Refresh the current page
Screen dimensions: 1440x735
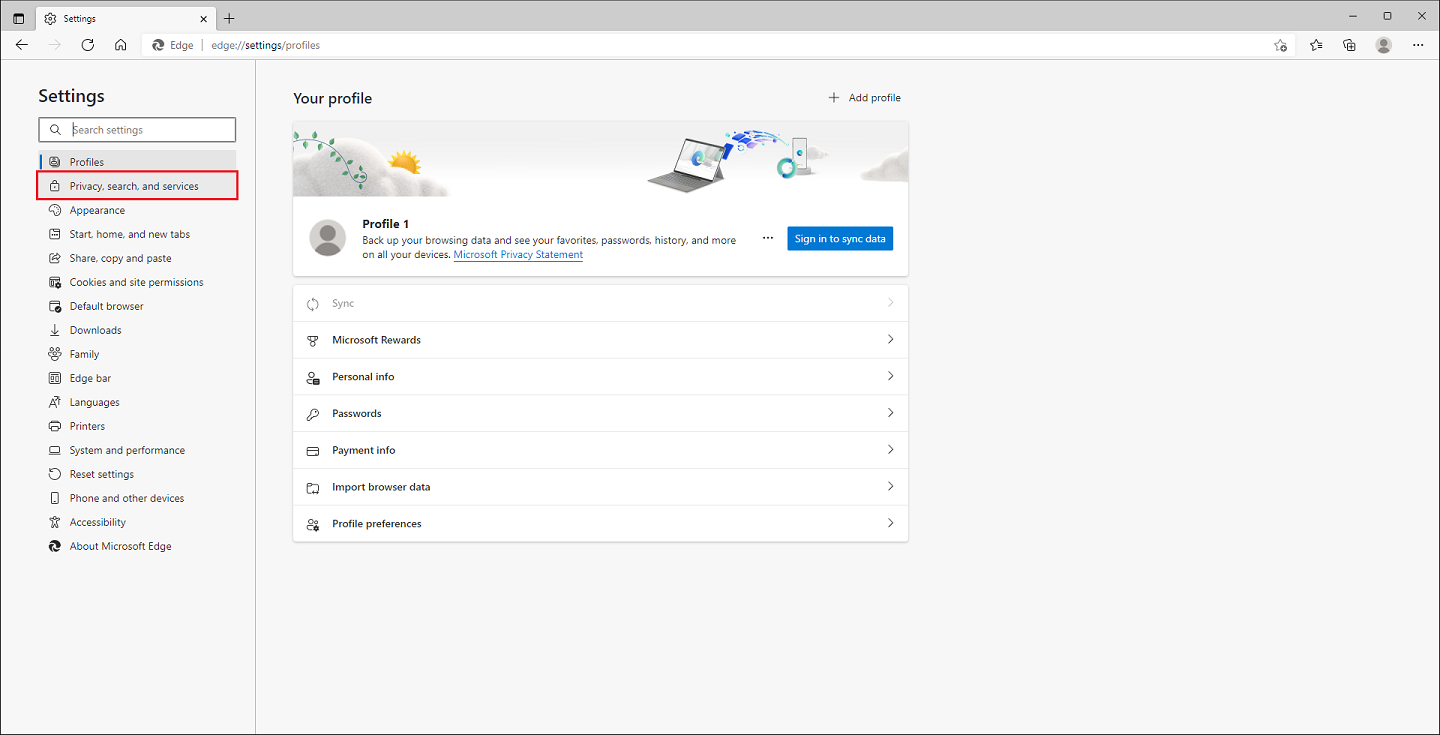[88, 45]
